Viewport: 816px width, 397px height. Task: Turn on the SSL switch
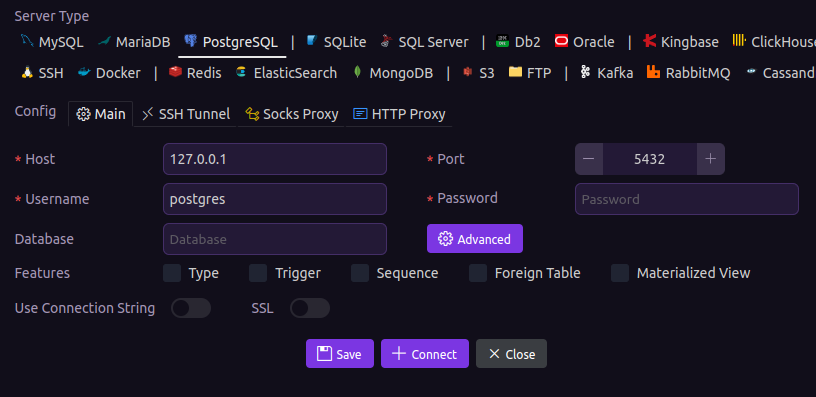(310, 308)
